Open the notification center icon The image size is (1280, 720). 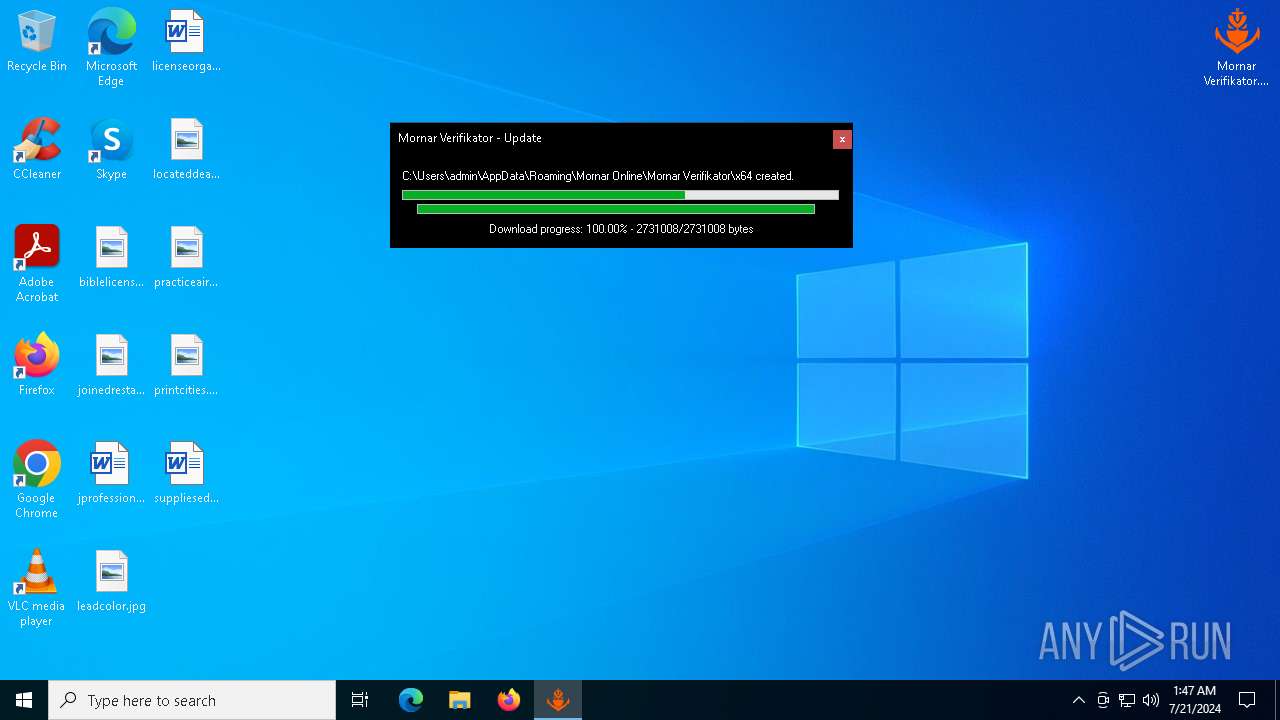pyautogui.click(x=1247, y=700)
